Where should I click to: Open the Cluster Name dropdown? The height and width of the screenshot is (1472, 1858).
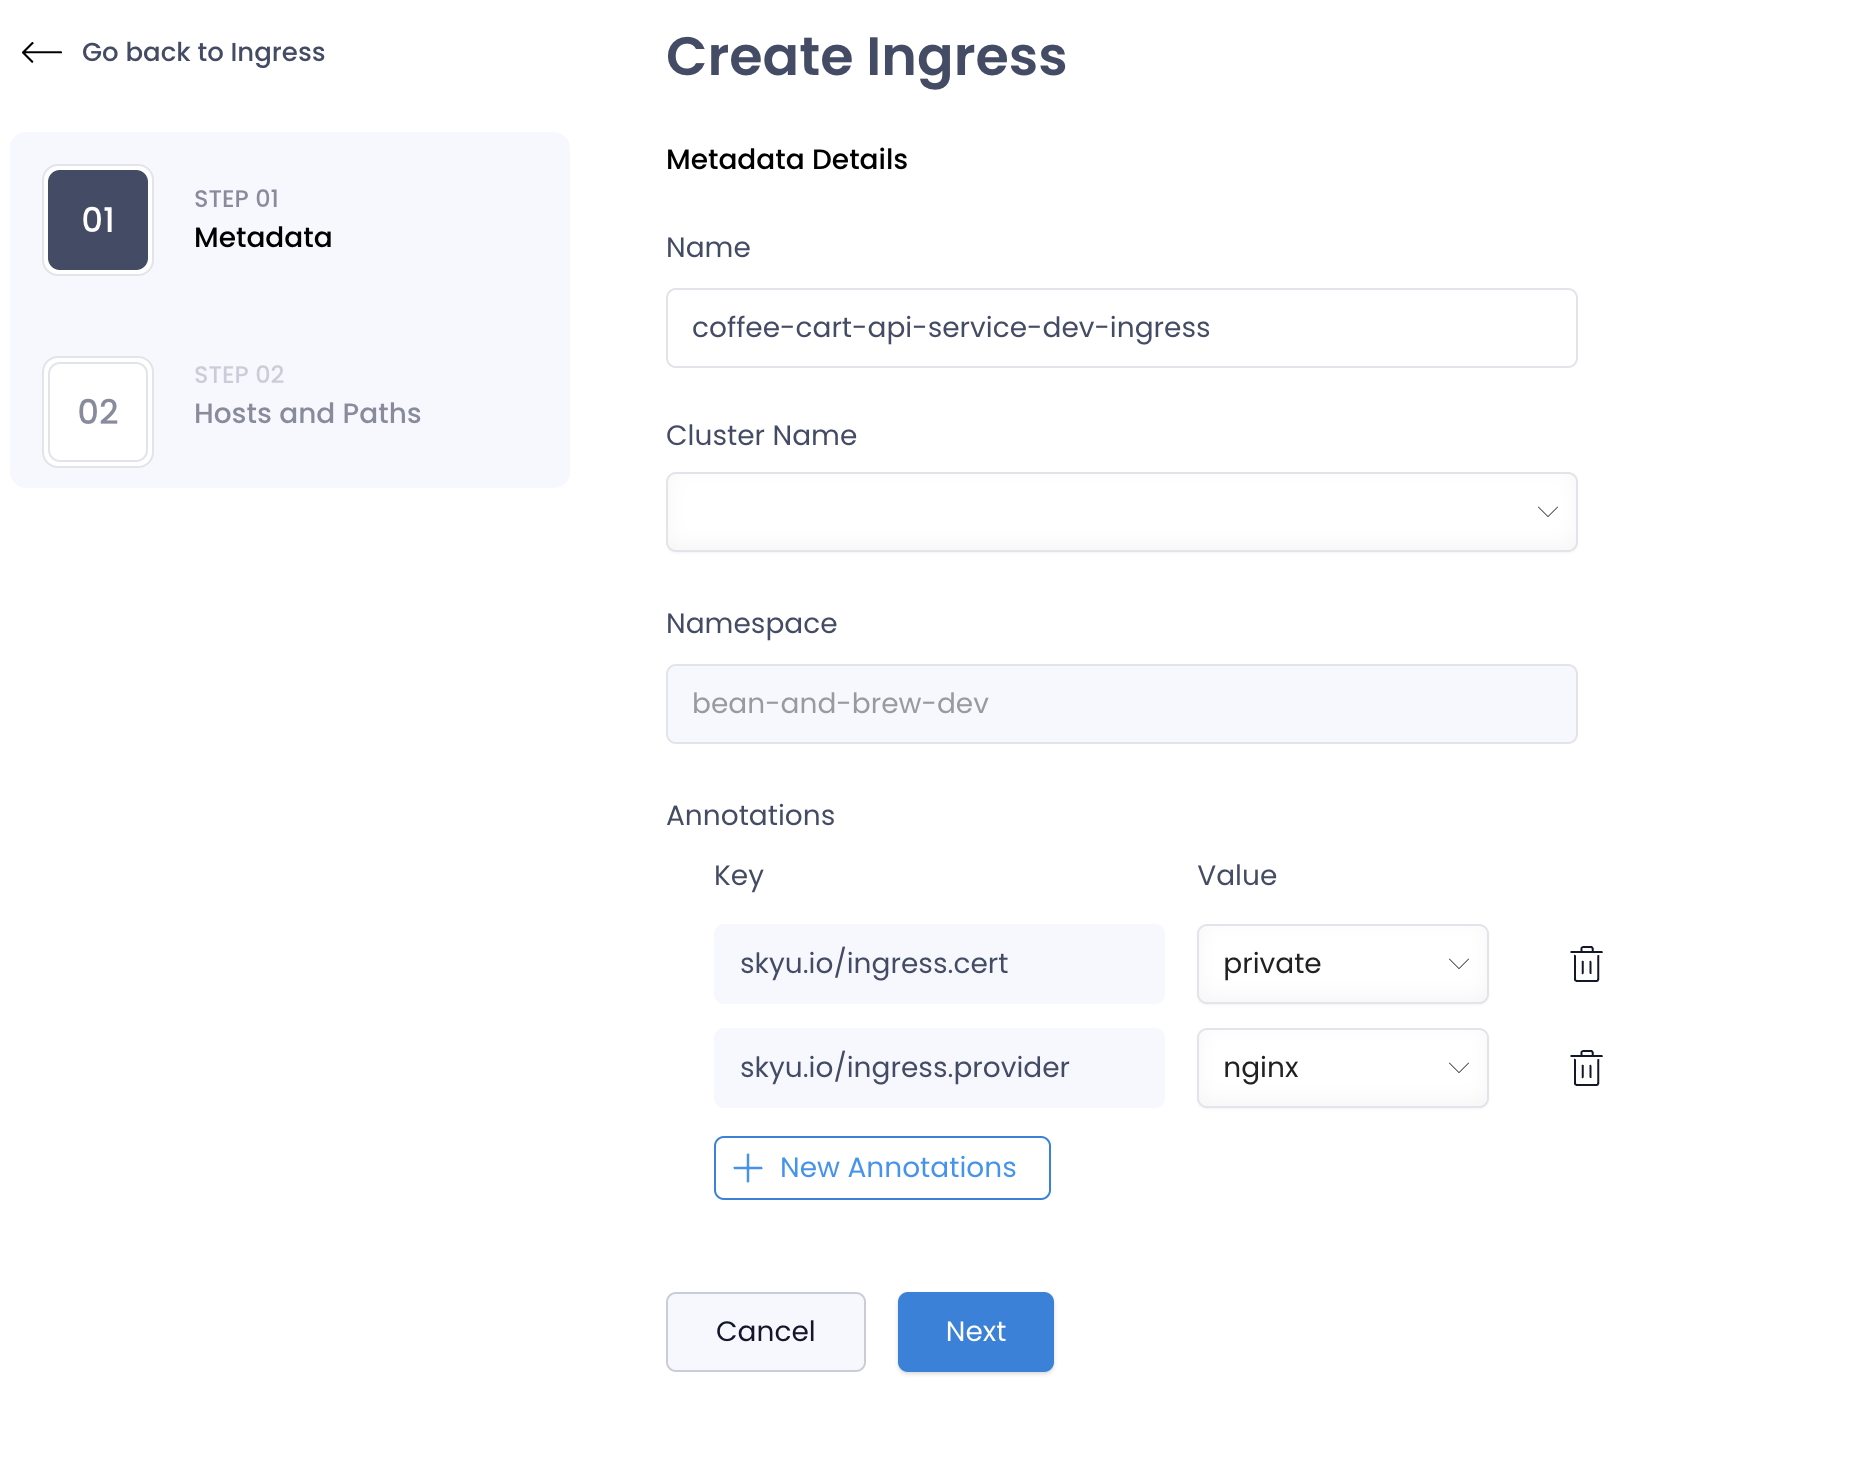point(1121,512)
